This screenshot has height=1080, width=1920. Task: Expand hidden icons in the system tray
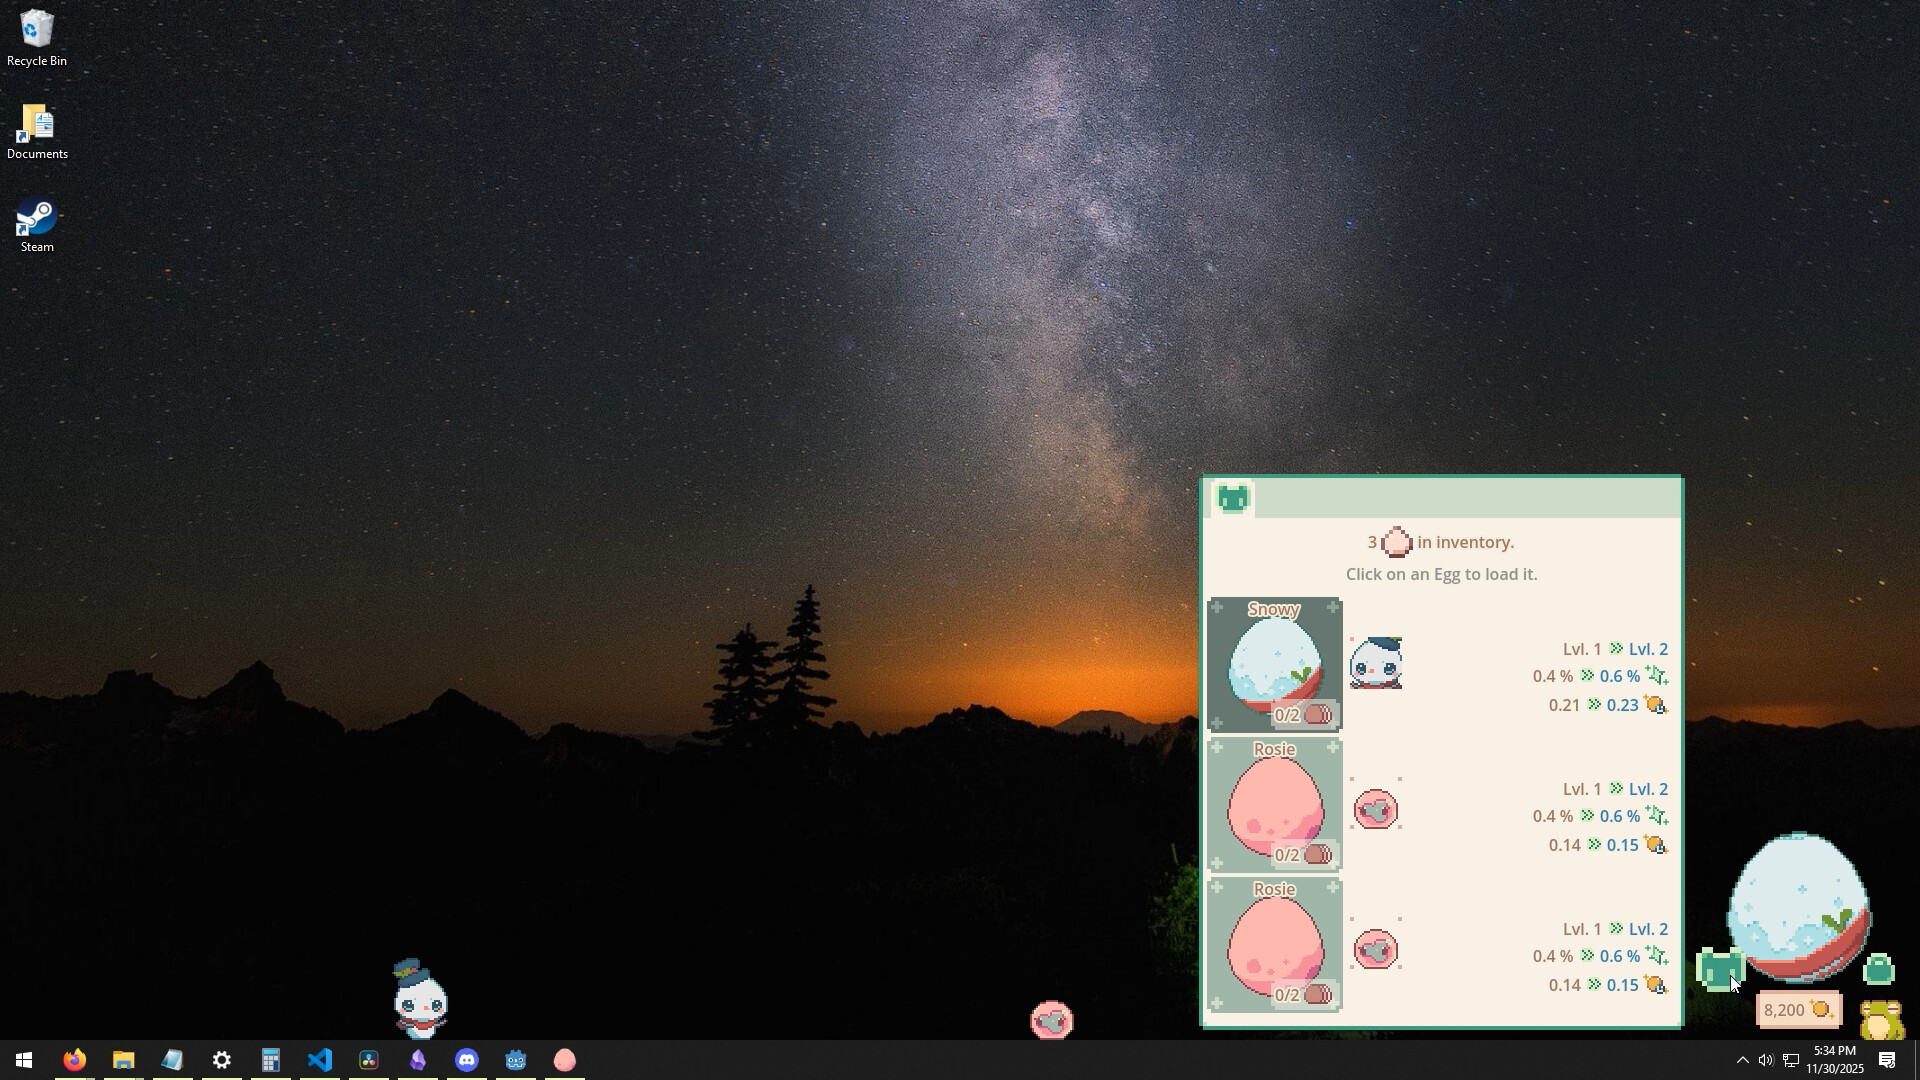click(1743, 1059)
